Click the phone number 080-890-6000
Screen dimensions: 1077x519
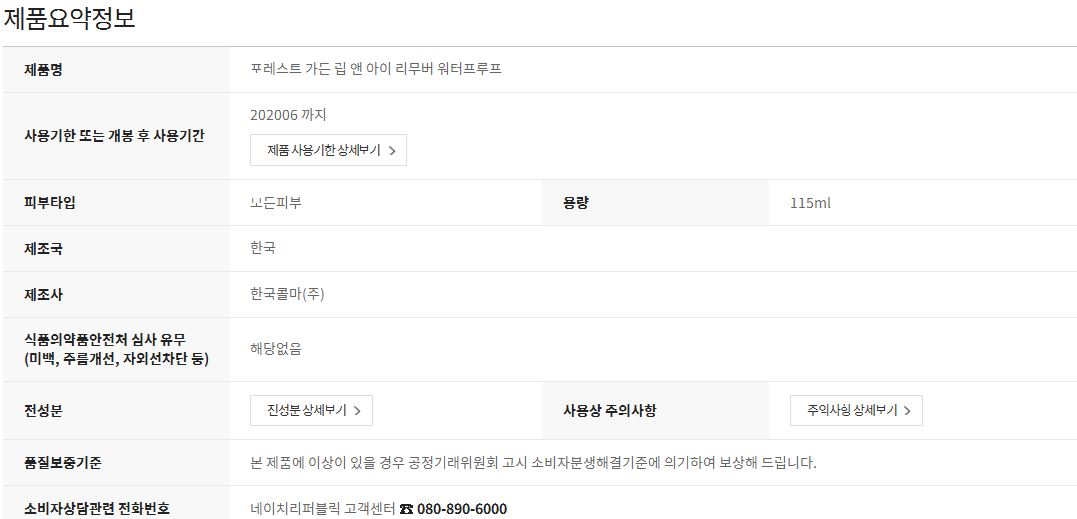pyautogui.click(x=462, y=509)
